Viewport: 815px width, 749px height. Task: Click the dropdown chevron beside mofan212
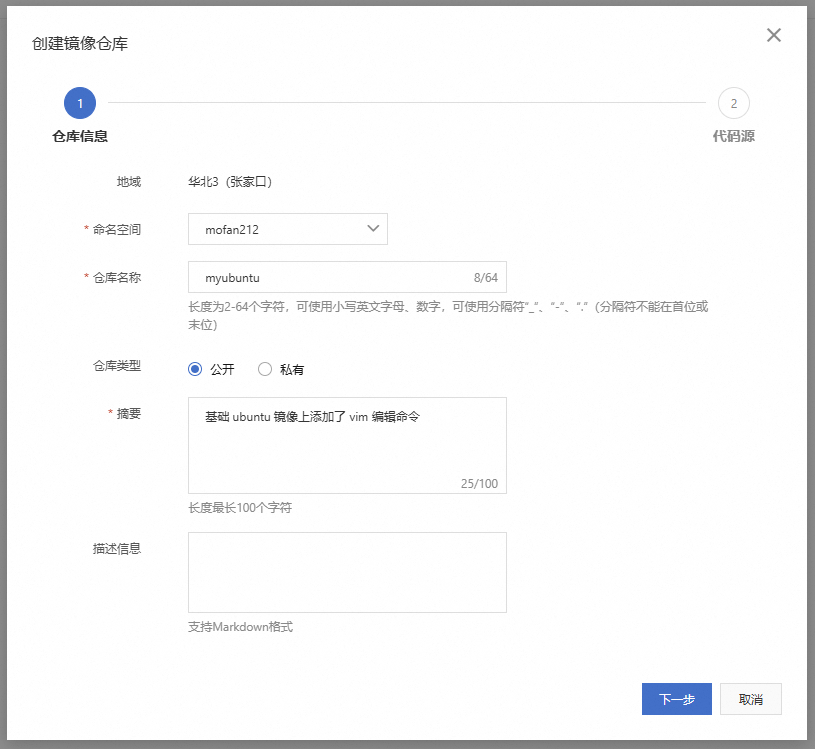tap(375, 229)
